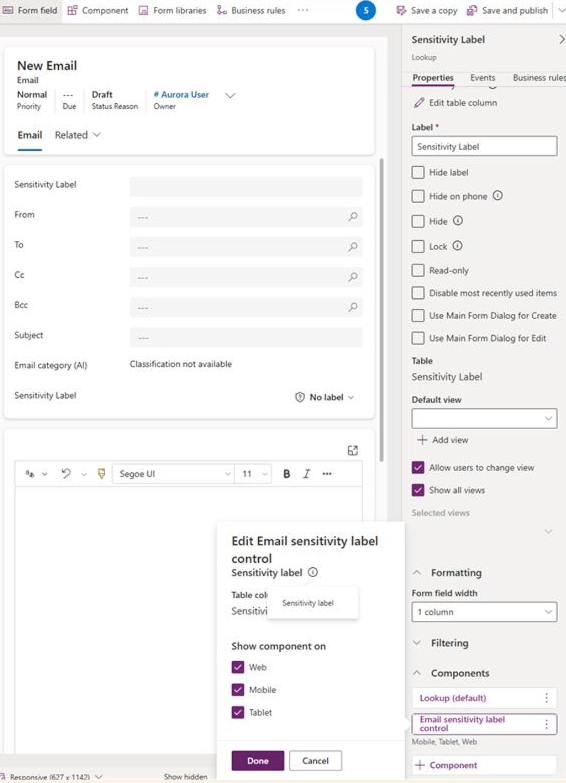Open the Default view dropdown
Screen dimensions: 566x783
click(484, 418)
